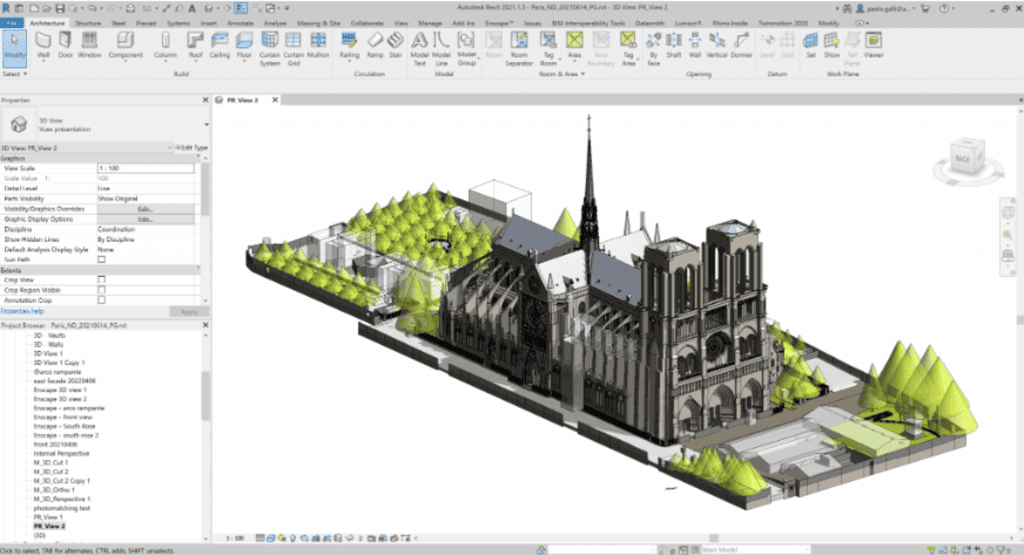This screenshot has height=555, width=1024.
Task: Click the View Scale 1 : 100 field
Action: 145,168
